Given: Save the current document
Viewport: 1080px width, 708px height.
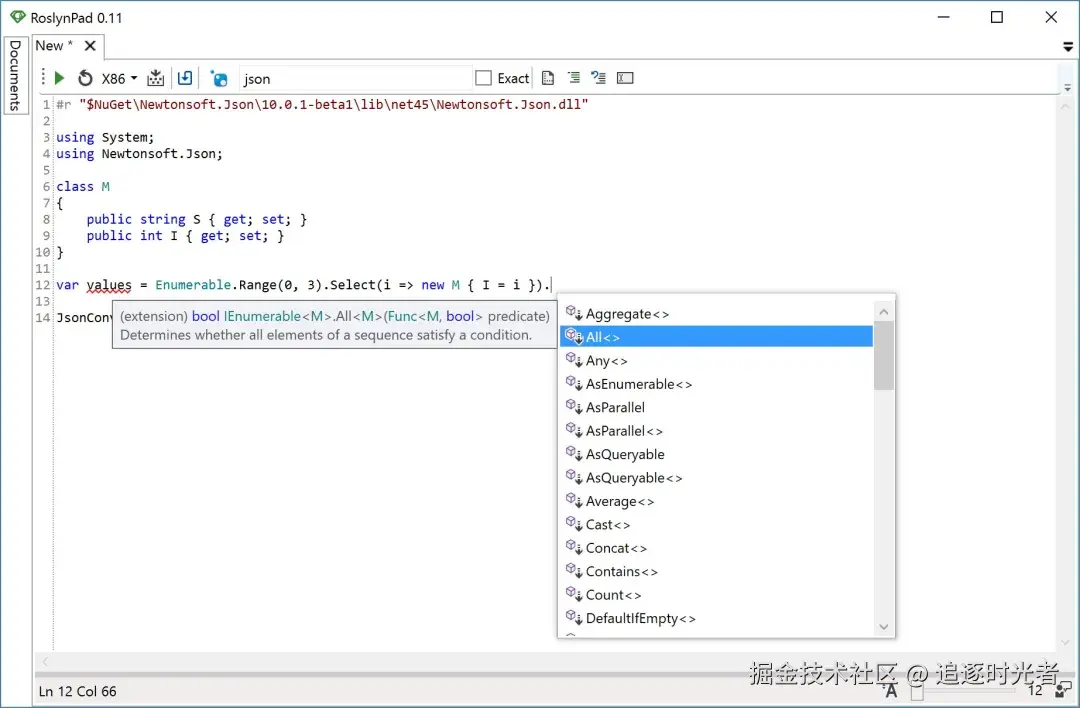Looking at the screenshot, I should pos(185,78).
